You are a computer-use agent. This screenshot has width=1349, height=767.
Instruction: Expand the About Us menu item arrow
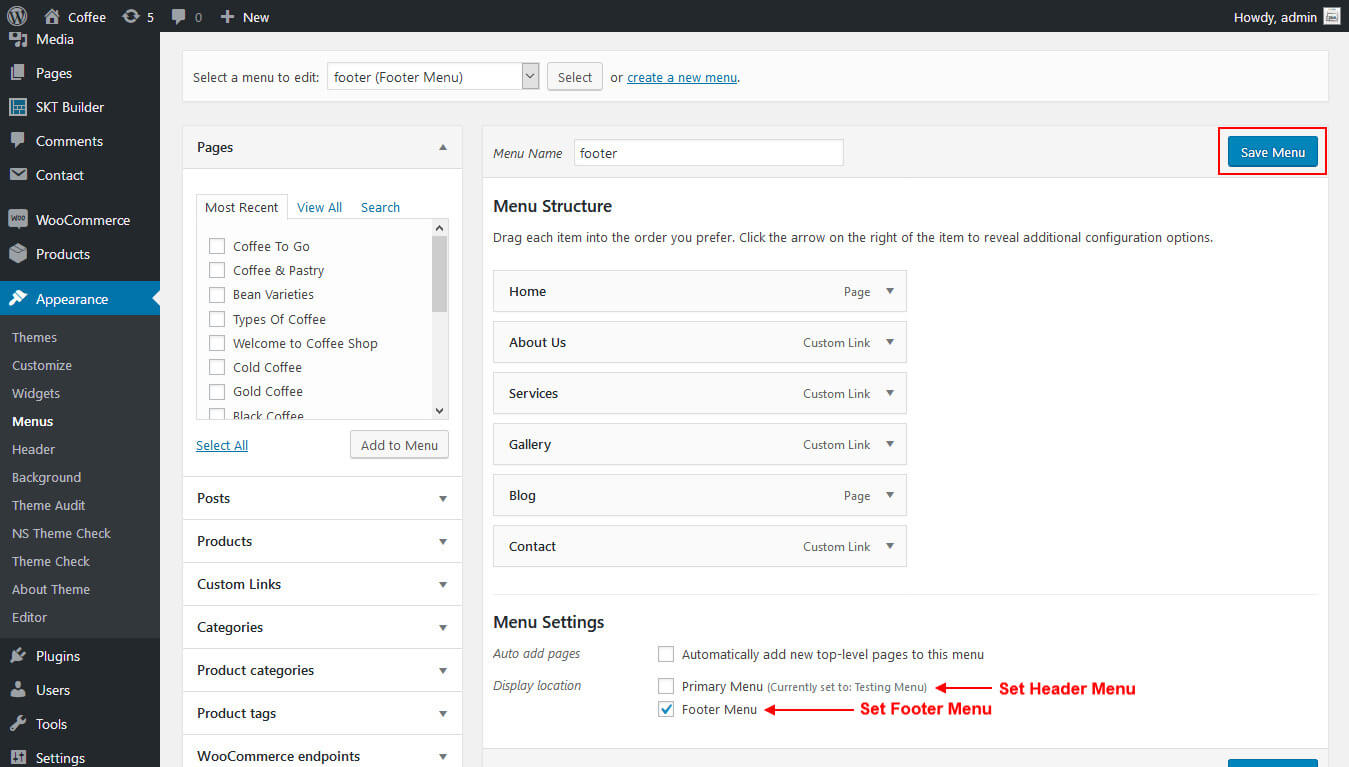coord(890,342)
